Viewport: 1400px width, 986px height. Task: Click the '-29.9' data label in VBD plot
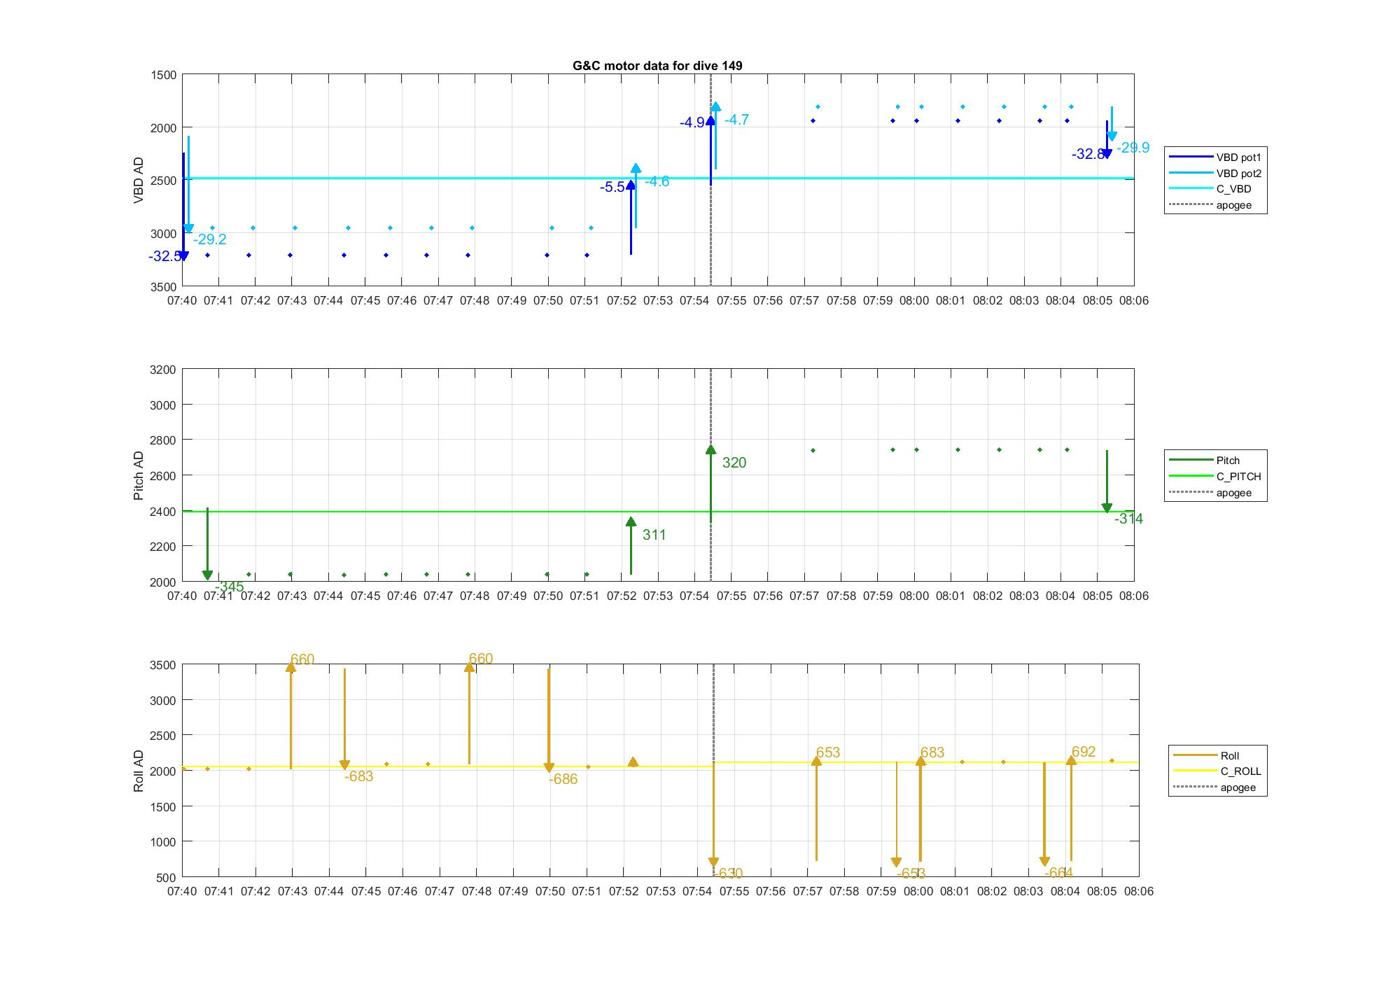click(1133, 147)
